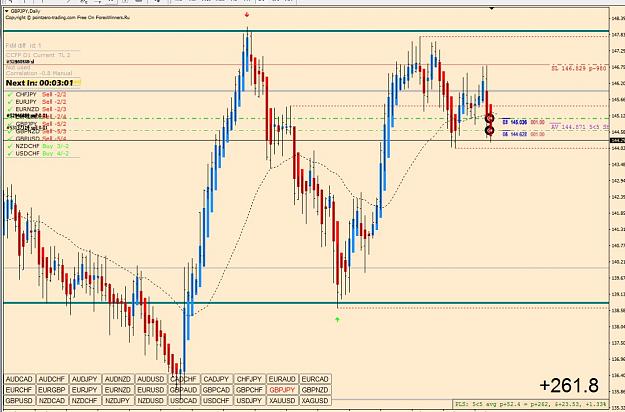Screen dimensions: 625x412
Task: Switch chart to AUDCHF
Action: point(52,379)
